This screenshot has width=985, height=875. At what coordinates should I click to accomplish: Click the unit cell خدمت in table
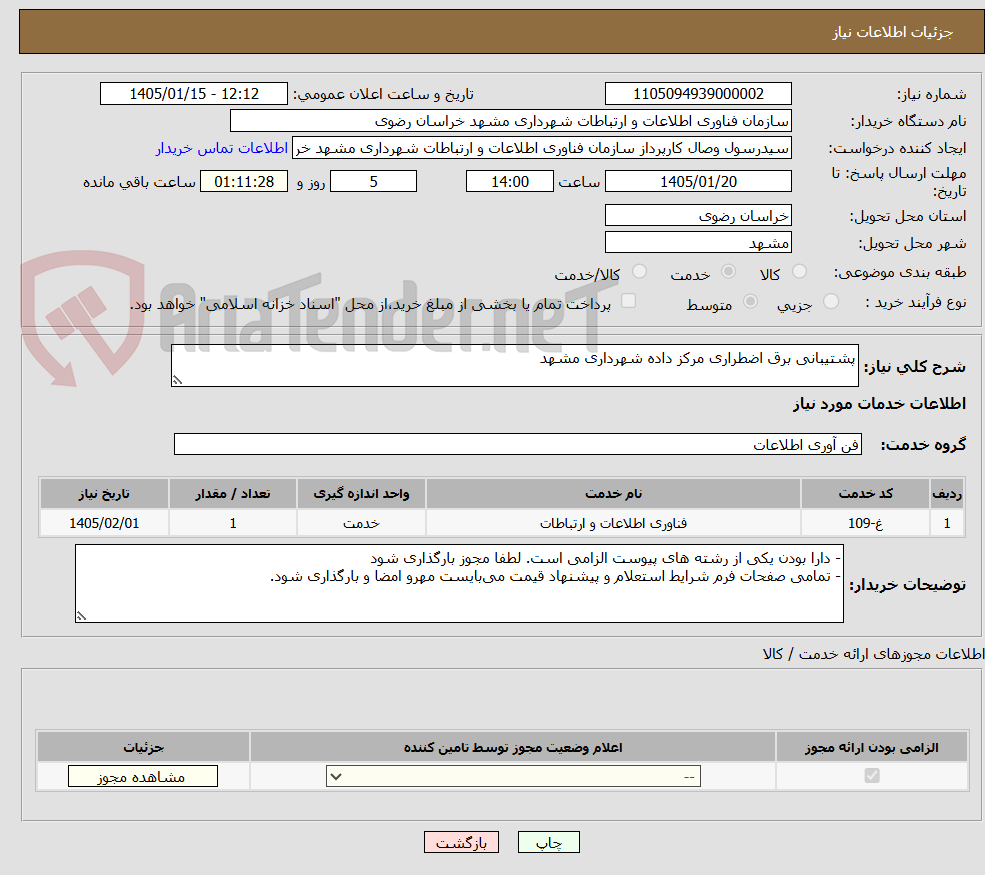361,523
